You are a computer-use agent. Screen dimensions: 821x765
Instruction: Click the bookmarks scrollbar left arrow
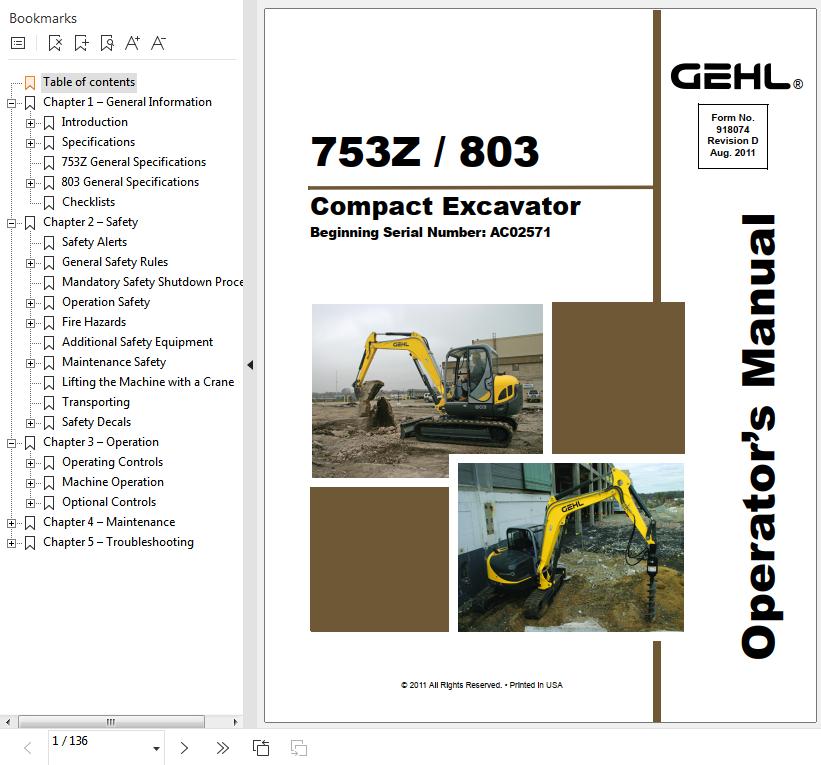[x=7, y=722]
